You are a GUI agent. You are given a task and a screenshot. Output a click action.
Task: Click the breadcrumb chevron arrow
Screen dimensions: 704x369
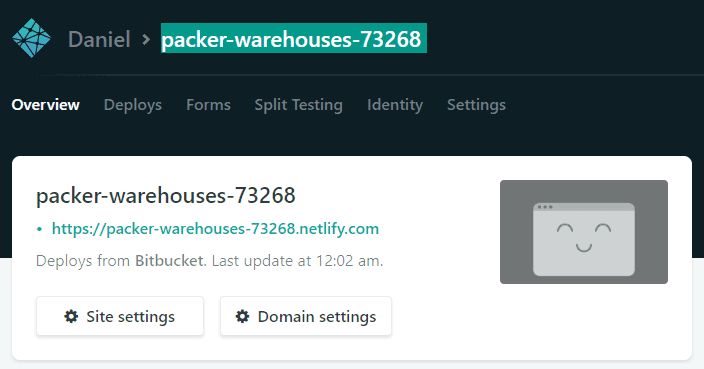pos(146,40)
